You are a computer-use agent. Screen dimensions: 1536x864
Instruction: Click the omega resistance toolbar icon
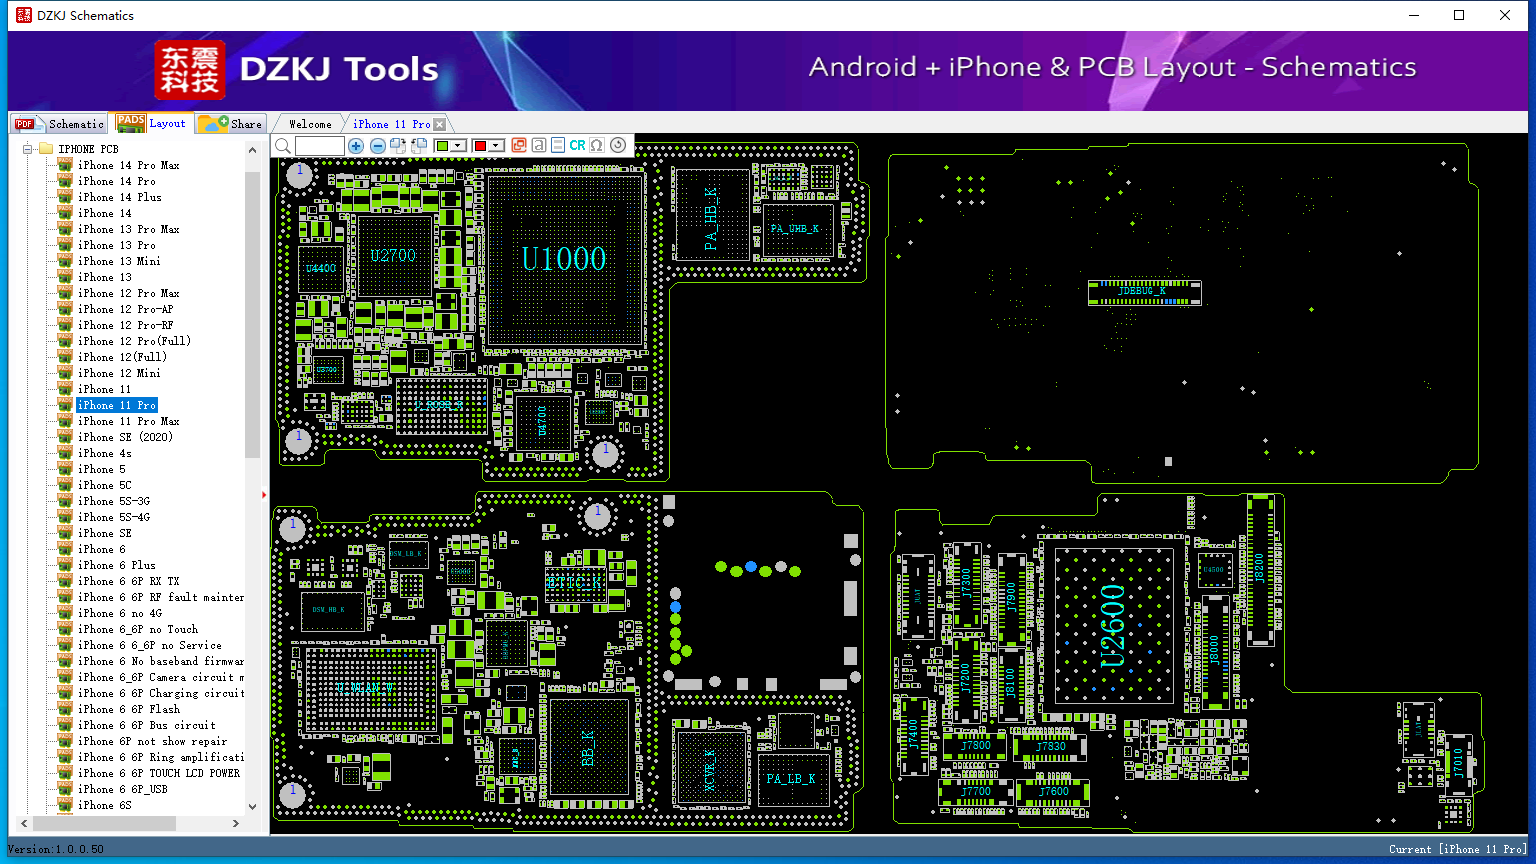point(597,146)
